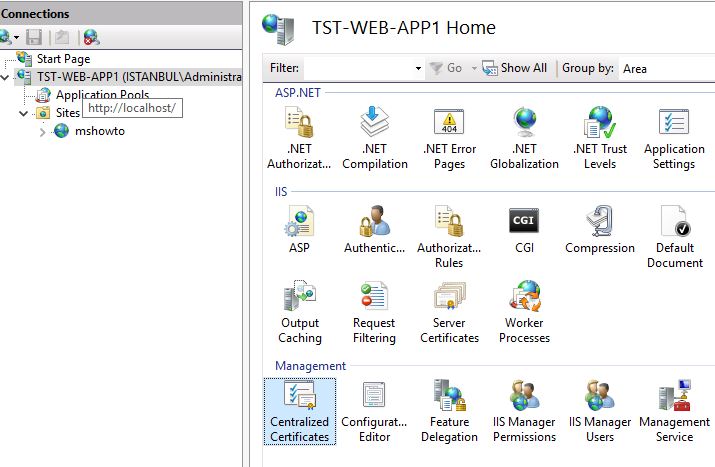Open the ASP feature icon
The image size is (715, 467).
[299, 229]
